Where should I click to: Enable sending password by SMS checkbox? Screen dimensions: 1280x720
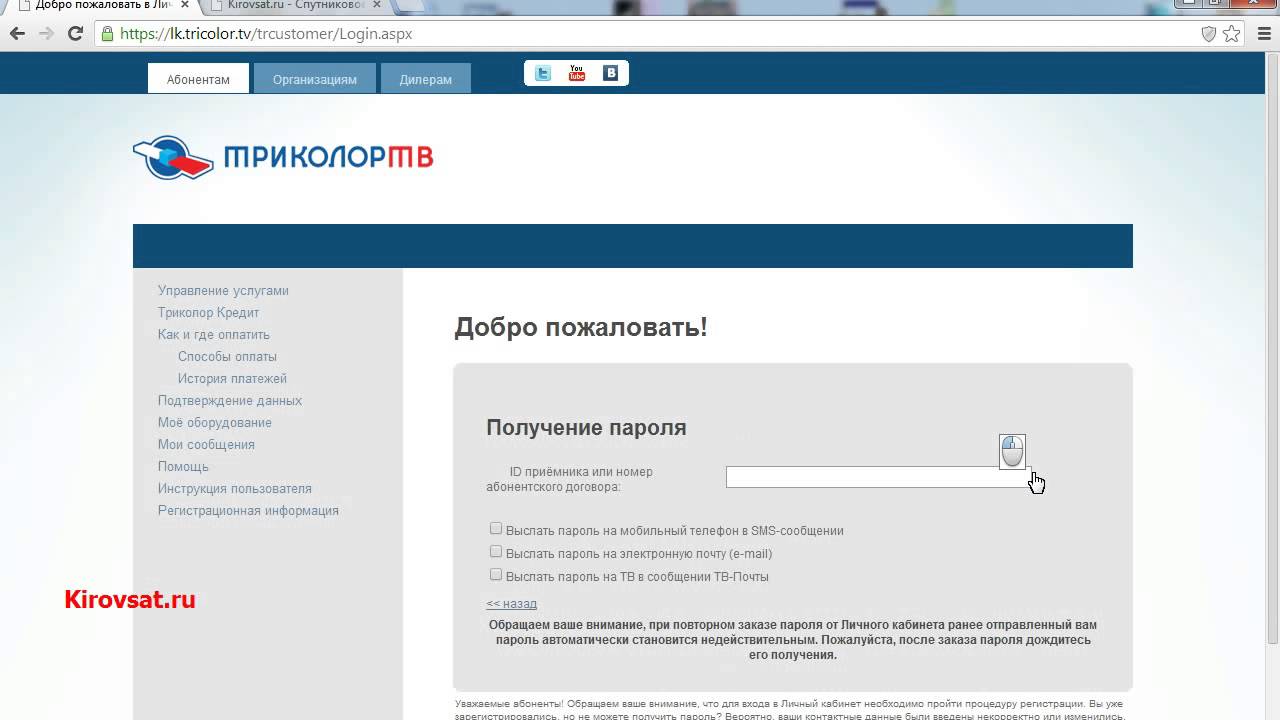click(x=496, y=529)
